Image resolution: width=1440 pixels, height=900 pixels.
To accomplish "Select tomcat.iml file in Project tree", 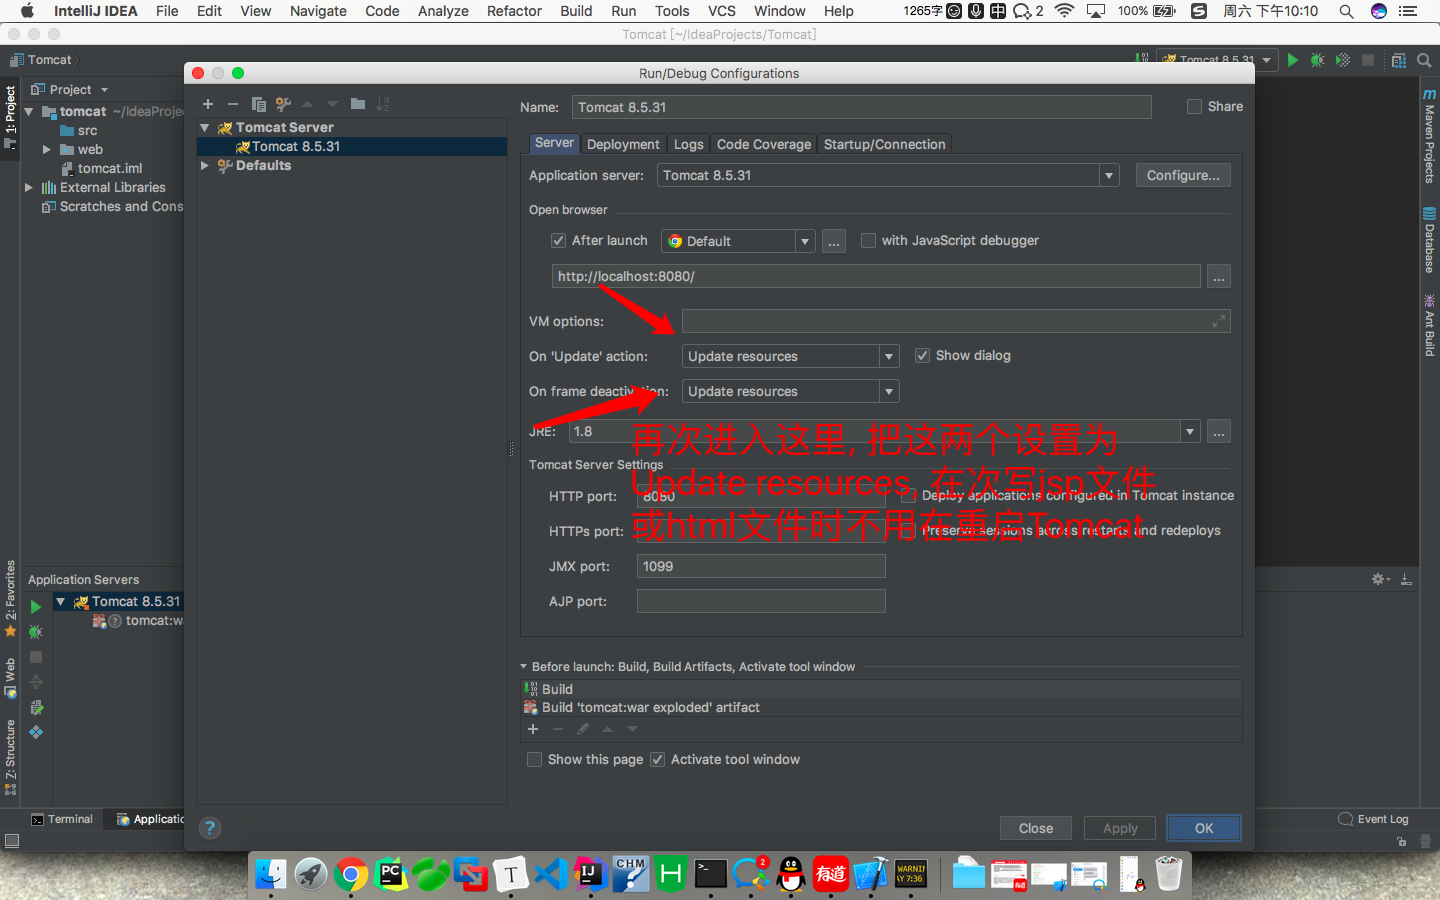I will [101, 168].
